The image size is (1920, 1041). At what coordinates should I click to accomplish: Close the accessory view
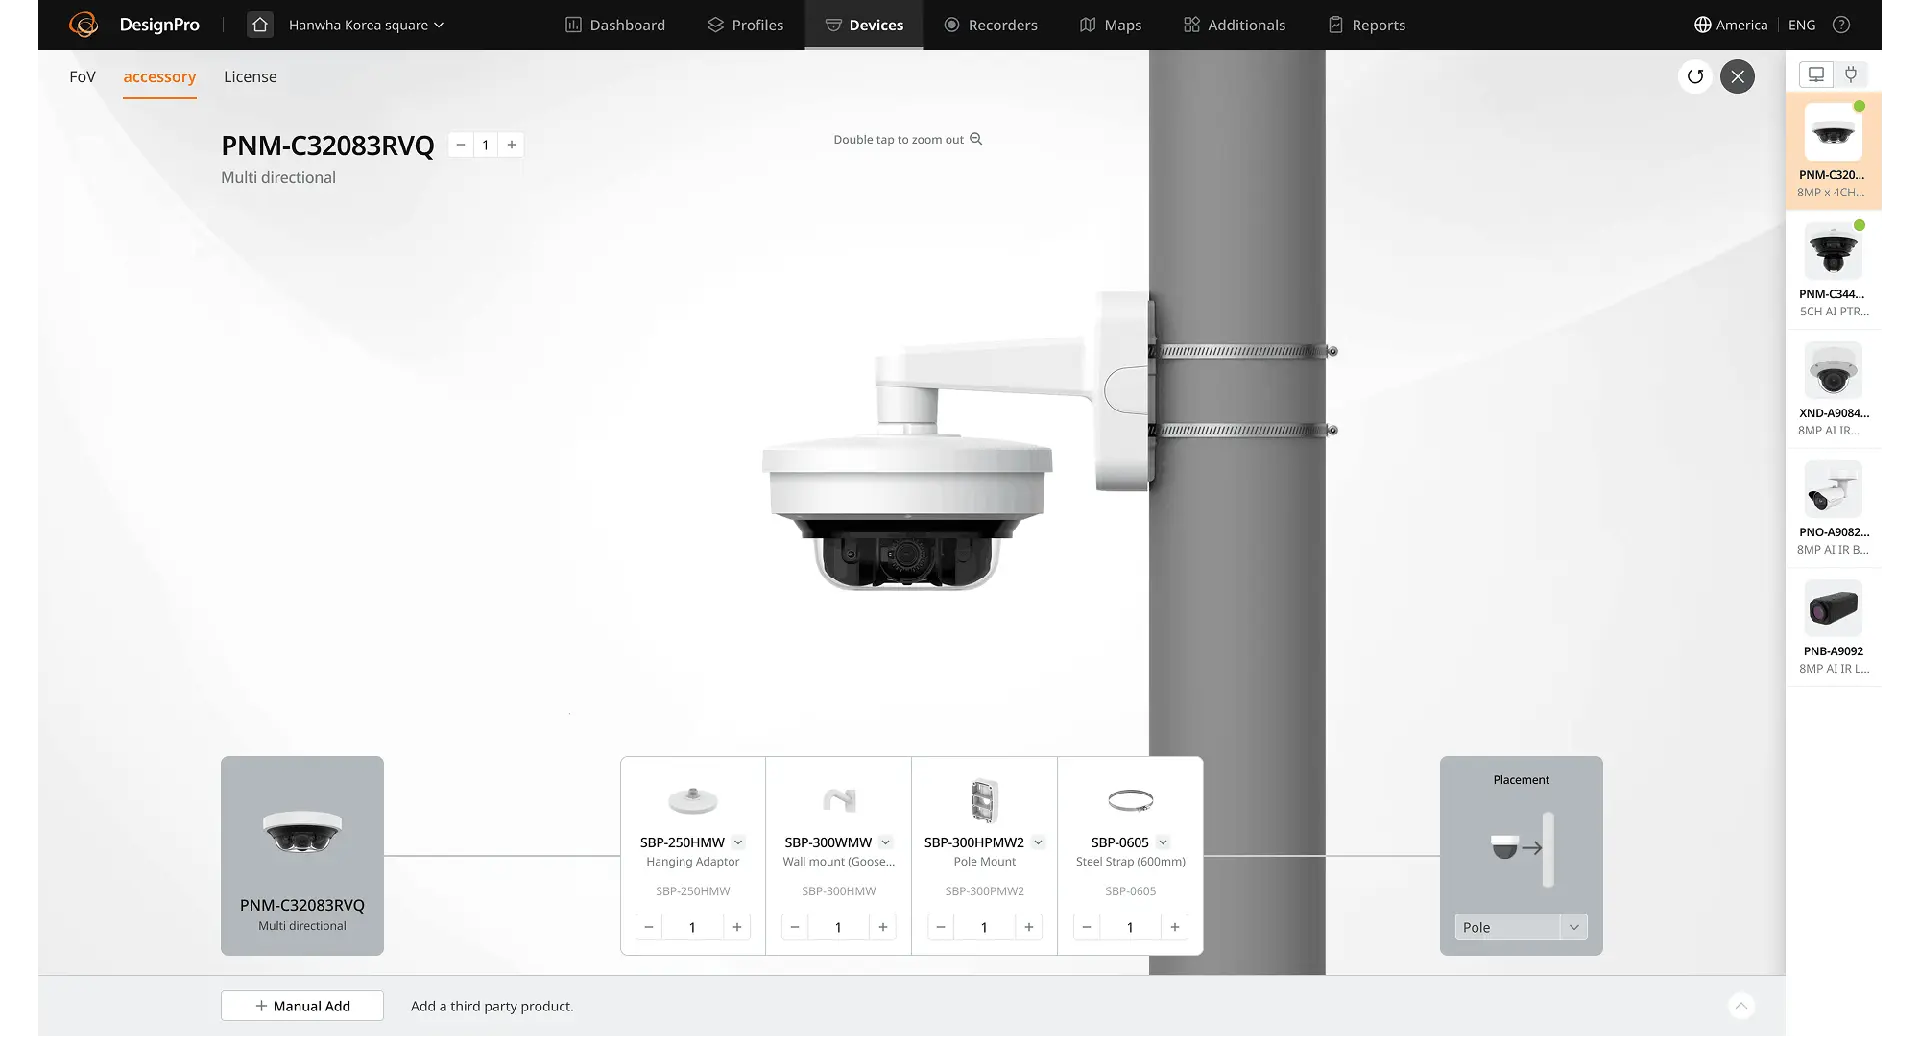coord(1737,76)
